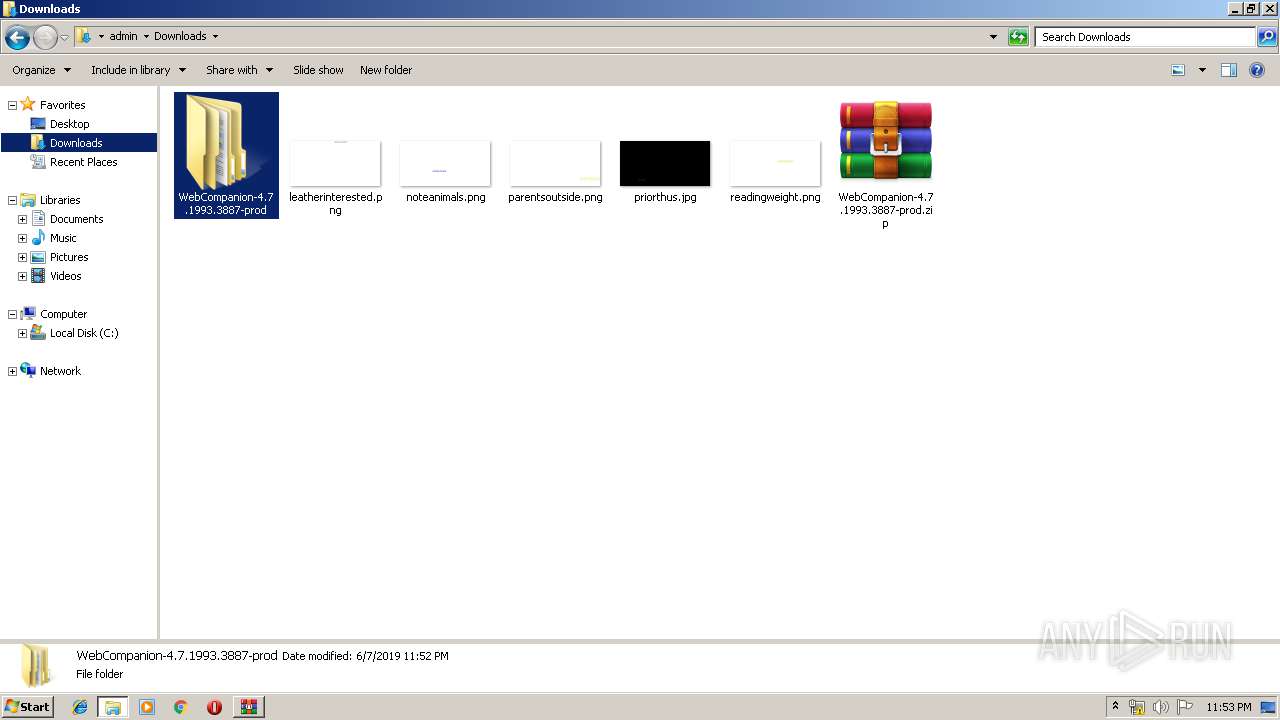
Task: Select the Pictures library
Action: pos(69,257)
